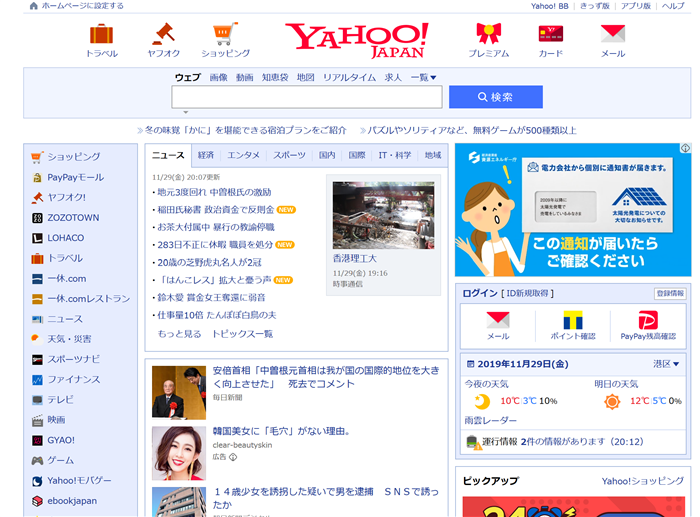Open the Shopping cart icon in header

(x=225, y=34)
